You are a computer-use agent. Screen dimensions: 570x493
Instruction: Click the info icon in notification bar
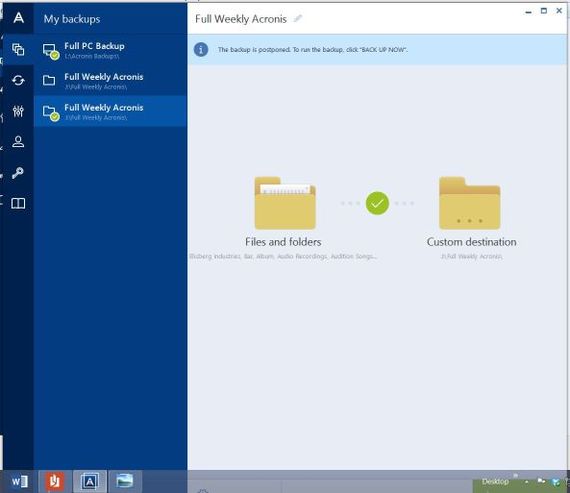(201, 49)
